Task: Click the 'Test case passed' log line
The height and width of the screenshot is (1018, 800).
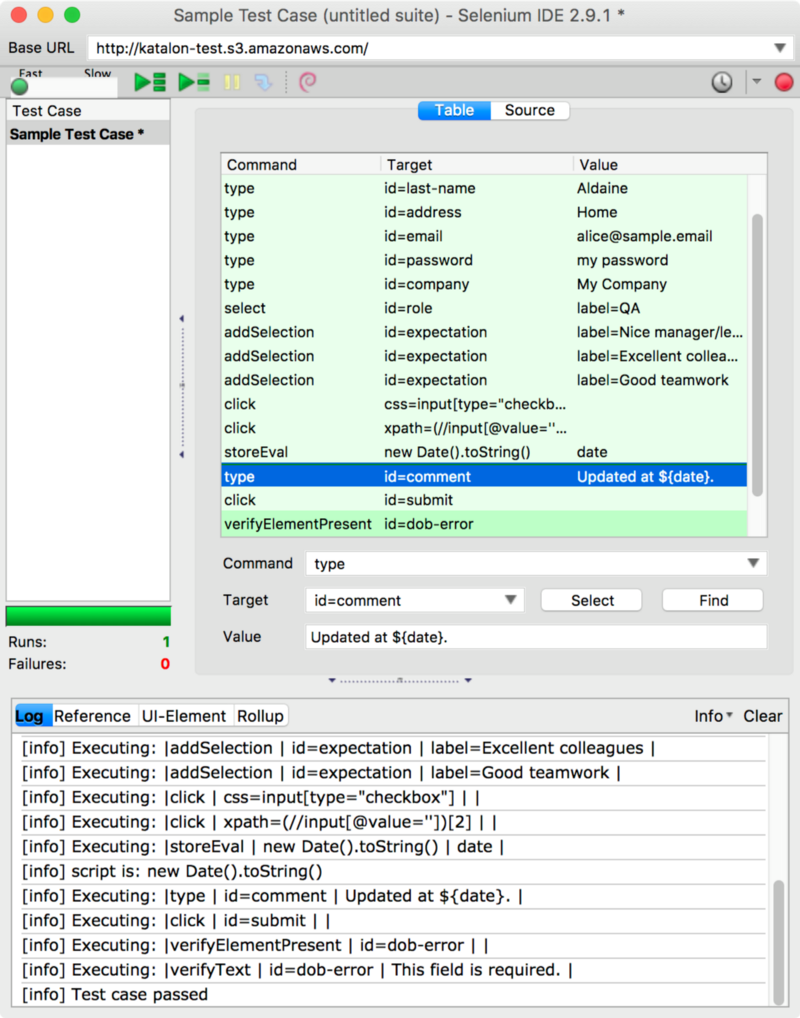Action: click(x=394, y=995)
